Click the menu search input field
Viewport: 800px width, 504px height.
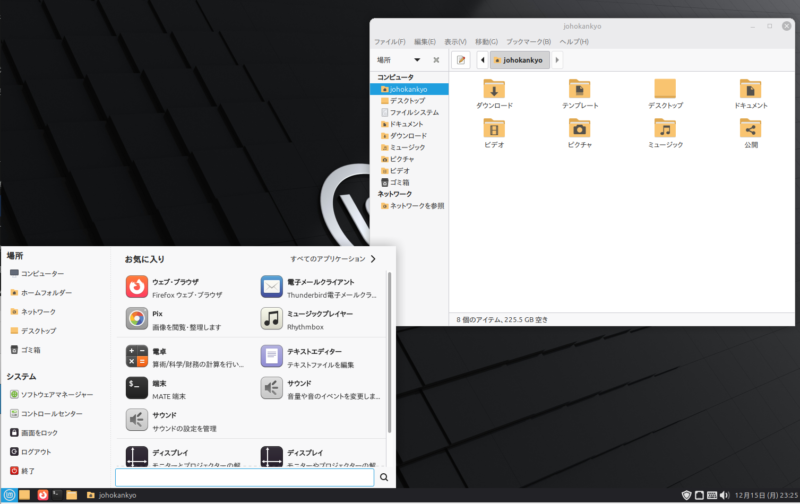coord(244,478)
